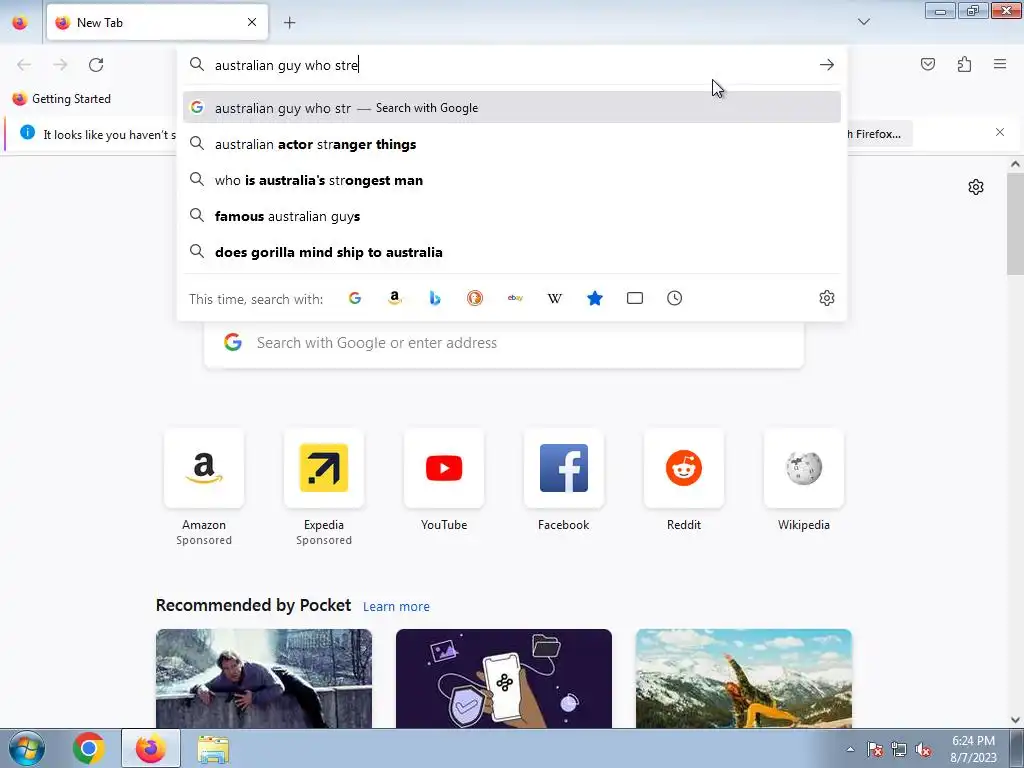Search bookmarks using the star icon
This screenshot has height=768, width=1024.
pyautogui.click(x=595, y=298)
